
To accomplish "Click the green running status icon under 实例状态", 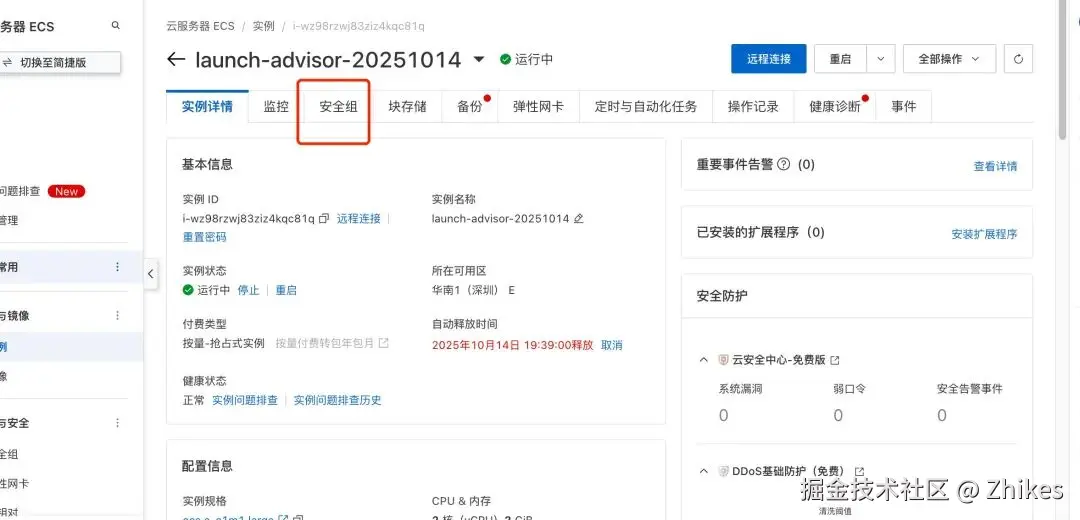I will pyautogui.click(x=188, y=290).
